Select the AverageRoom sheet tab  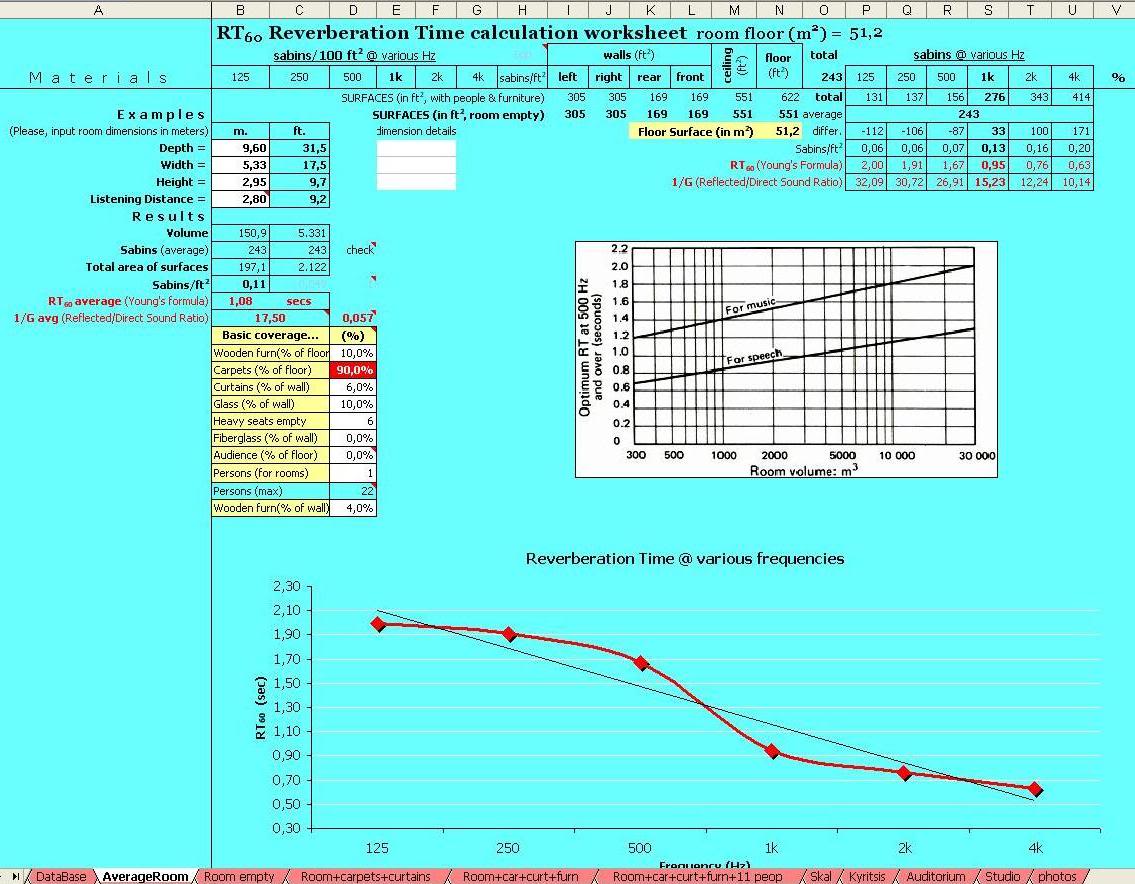coord(145,877)
